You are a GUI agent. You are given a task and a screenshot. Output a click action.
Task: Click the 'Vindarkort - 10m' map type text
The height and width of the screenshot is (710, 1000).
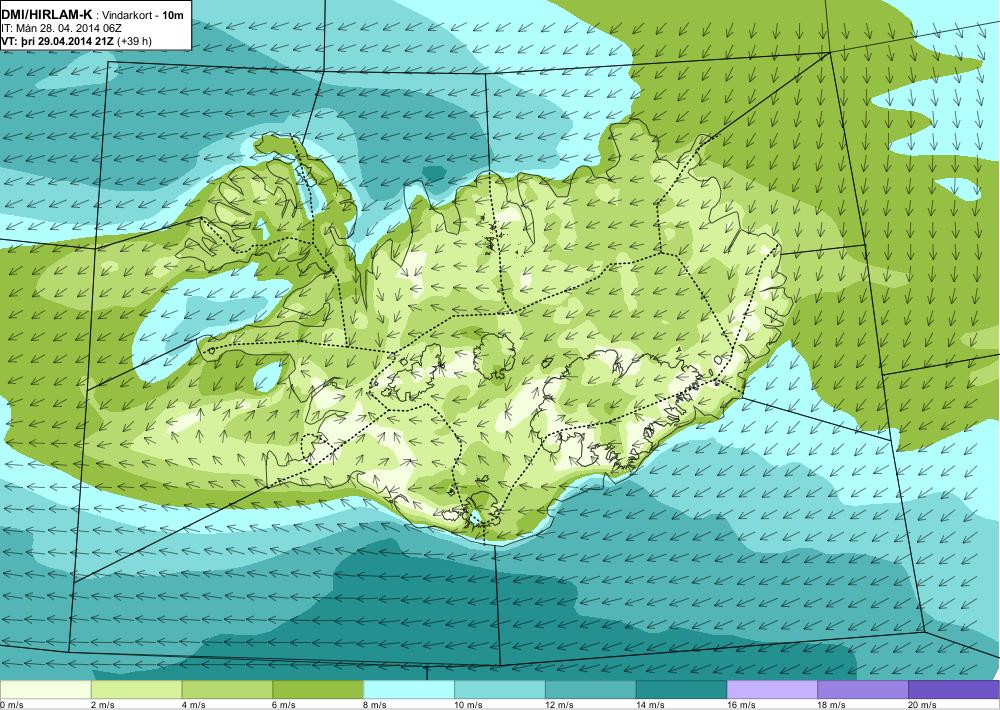pyautogui.click(x=143, y=15)
